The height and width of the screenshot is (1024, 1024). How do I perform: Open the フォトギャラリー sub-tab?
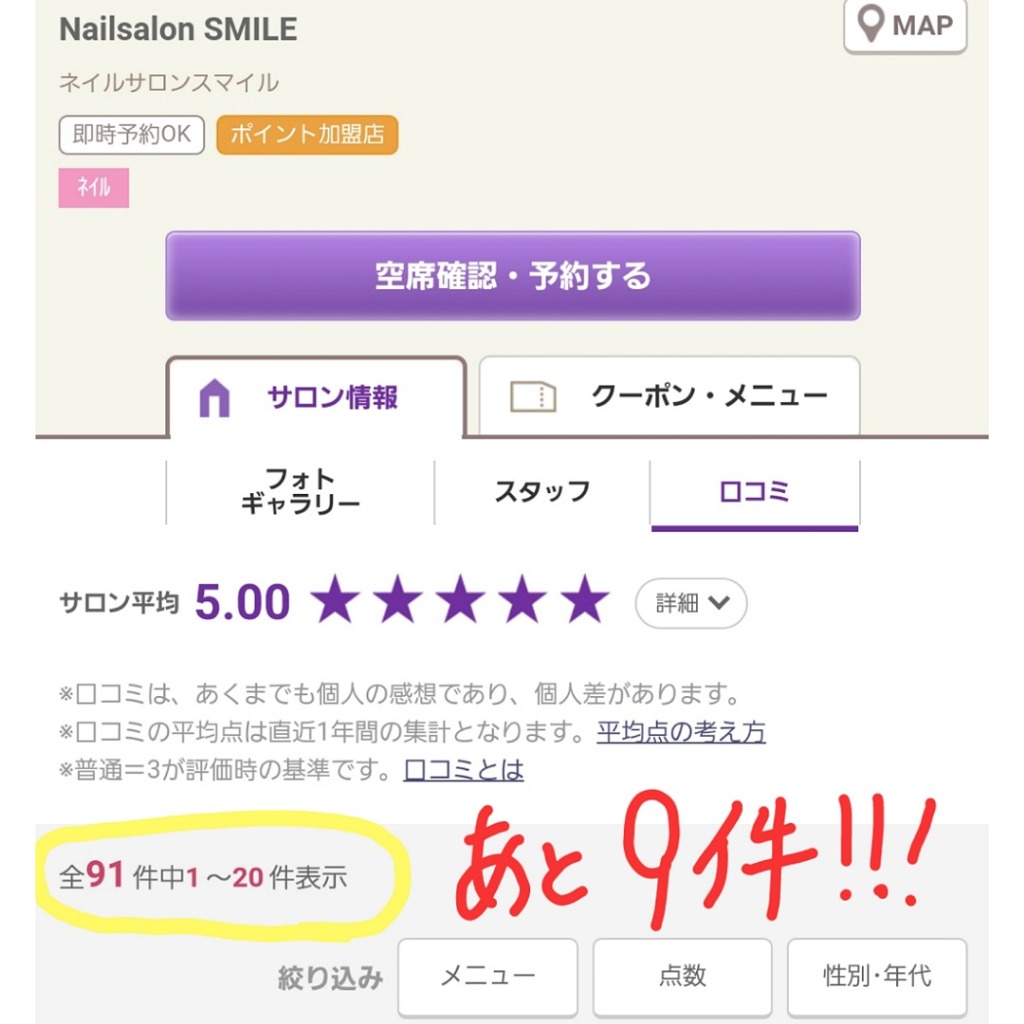coord(300,492)
